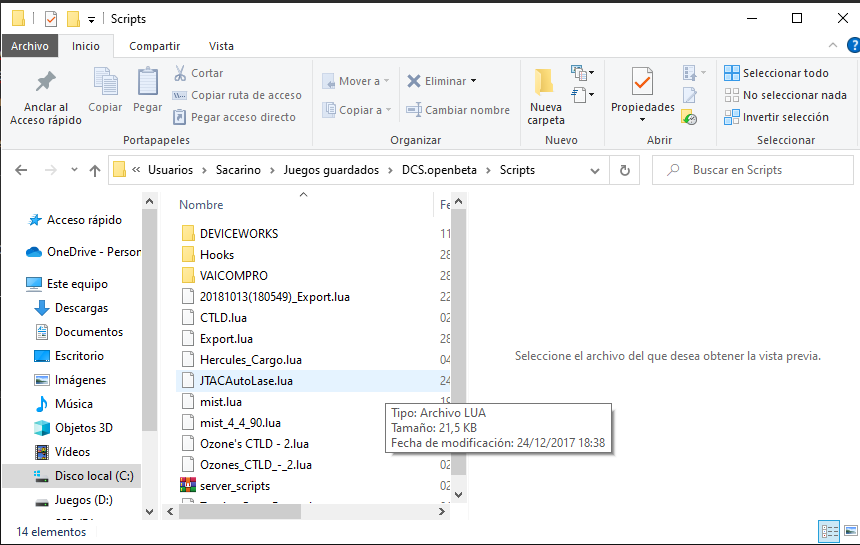Click DCS.openbeta in address path
Image resolution: width=860 pixels, height=545 pixels.
(439, 170)
